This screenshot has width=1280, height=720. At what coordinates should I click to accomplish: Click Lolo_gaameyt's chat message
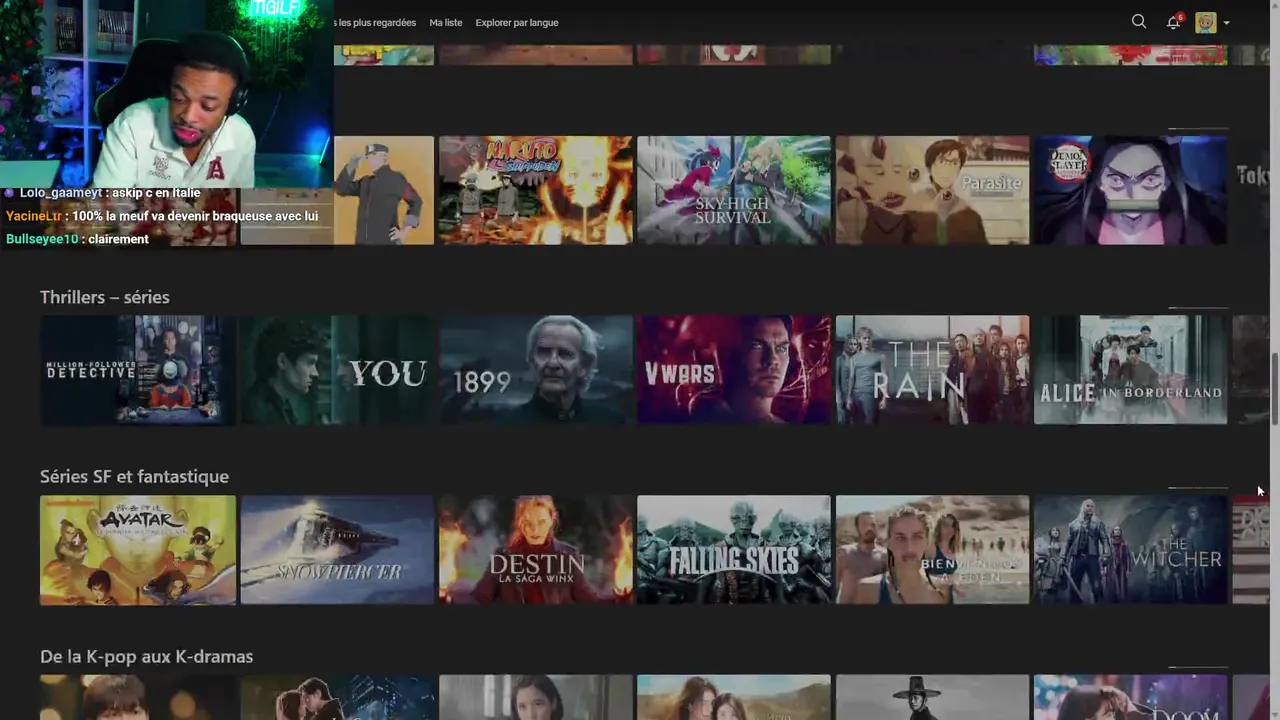103,193
